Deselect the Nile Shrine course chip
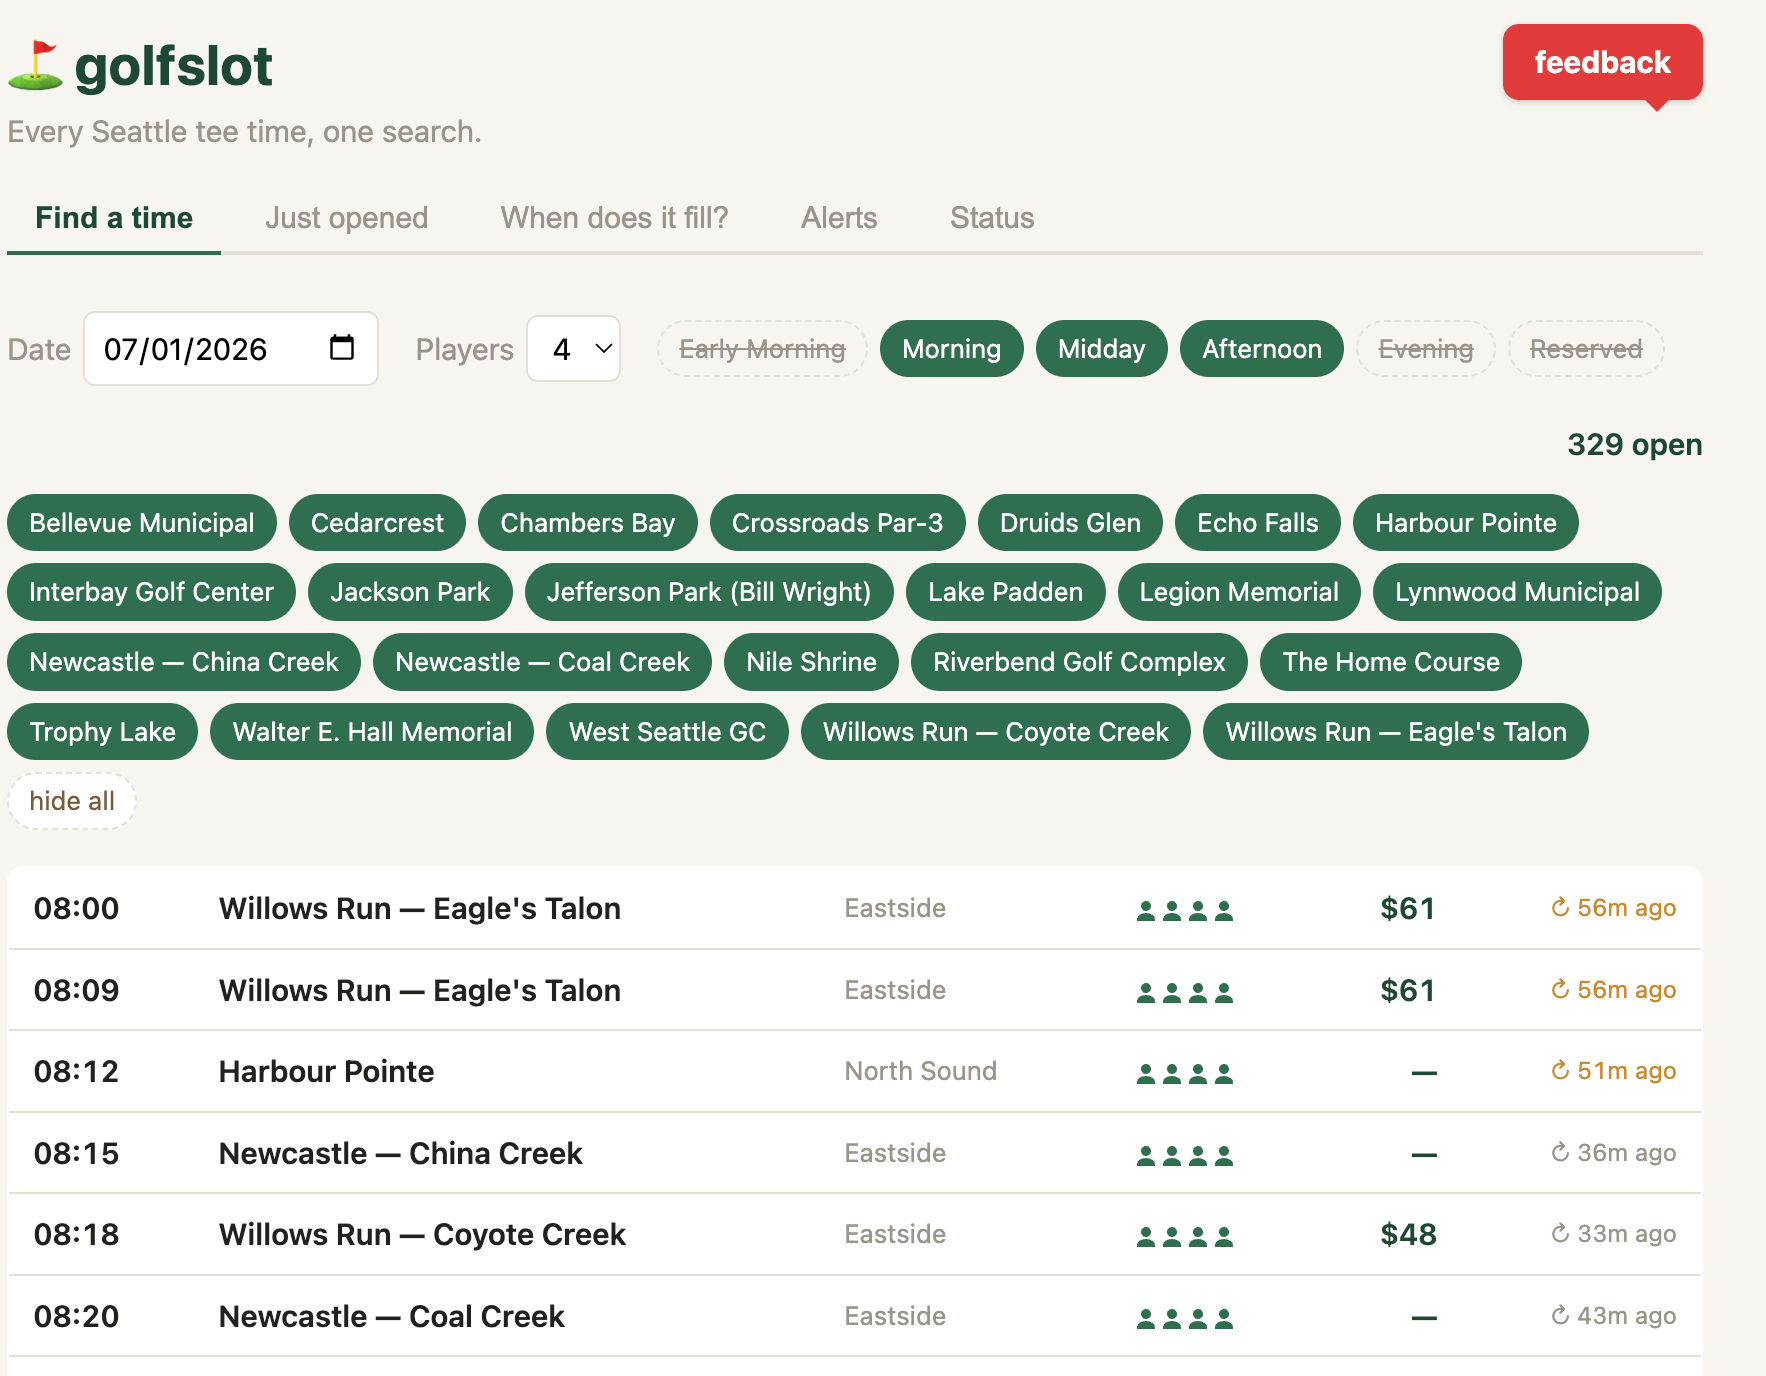Viewport: 1766px width, 1376px height. click(811, 662)
